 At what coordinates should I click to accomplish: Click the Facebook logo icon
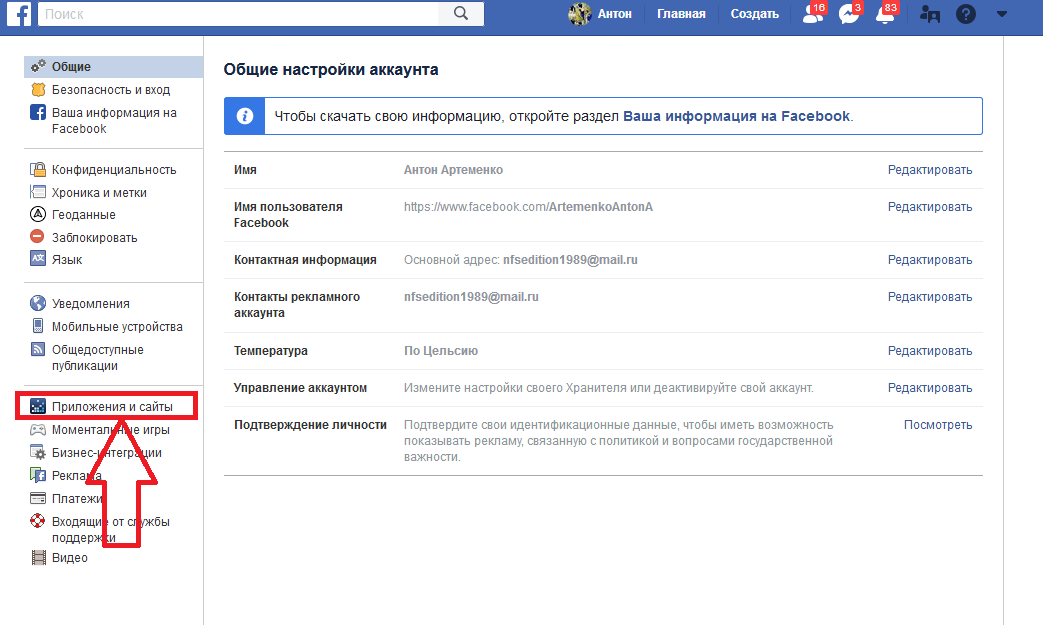(x=19, y=14)
